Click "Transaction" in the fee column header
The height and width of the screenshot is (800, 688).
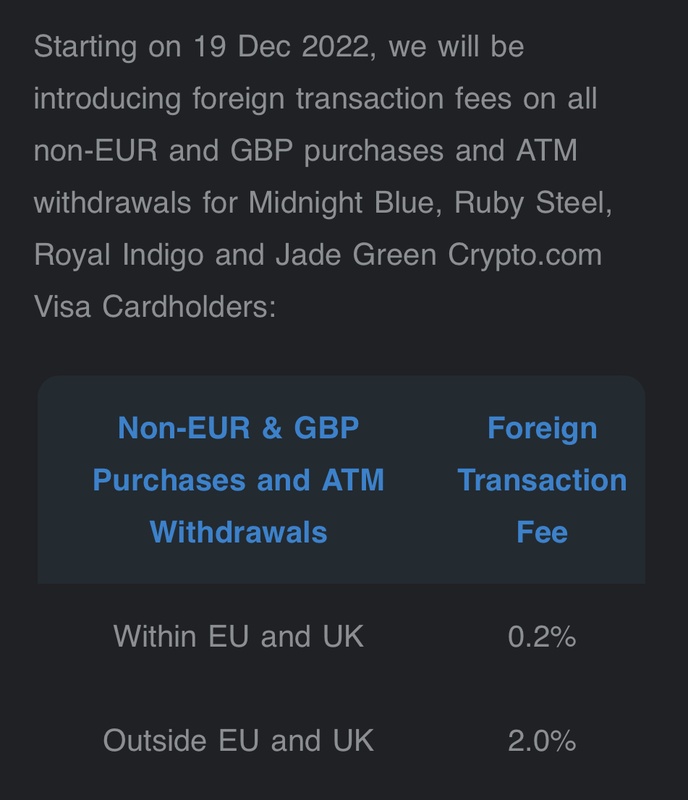[542, 479]
